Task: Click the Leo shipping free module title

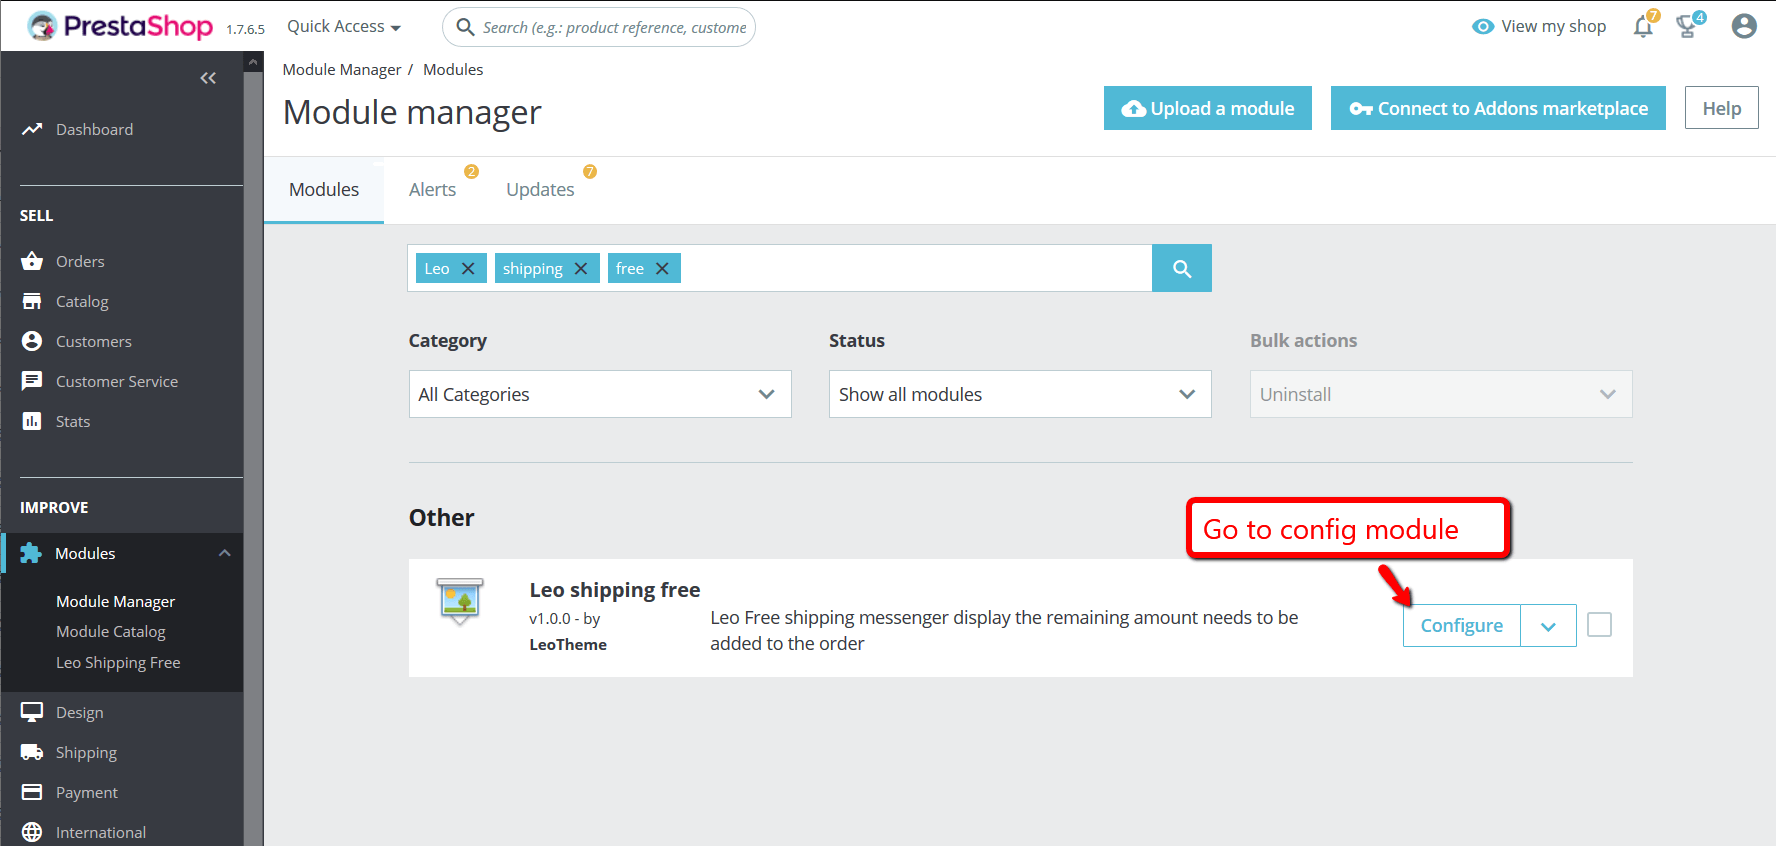Action: (615, 590)
